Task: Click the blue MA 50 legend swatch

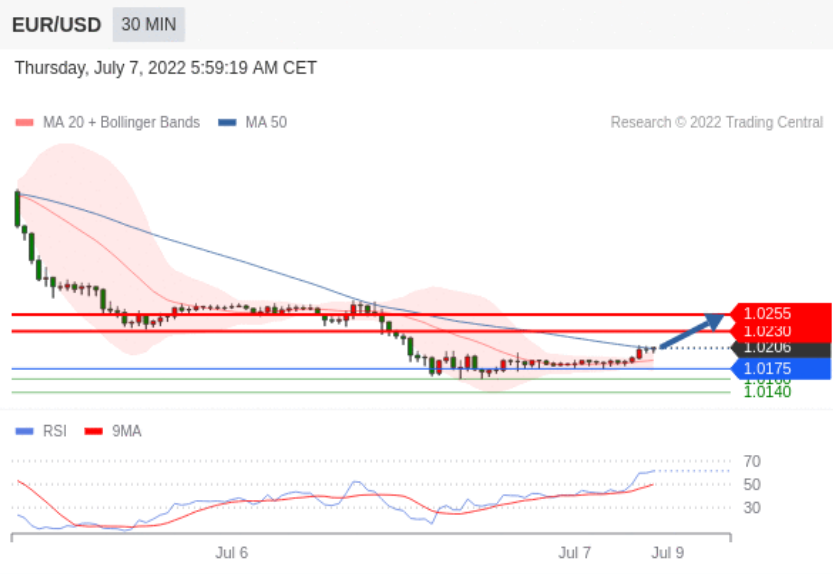Action: pyautogui.click(x=227, y=123)
